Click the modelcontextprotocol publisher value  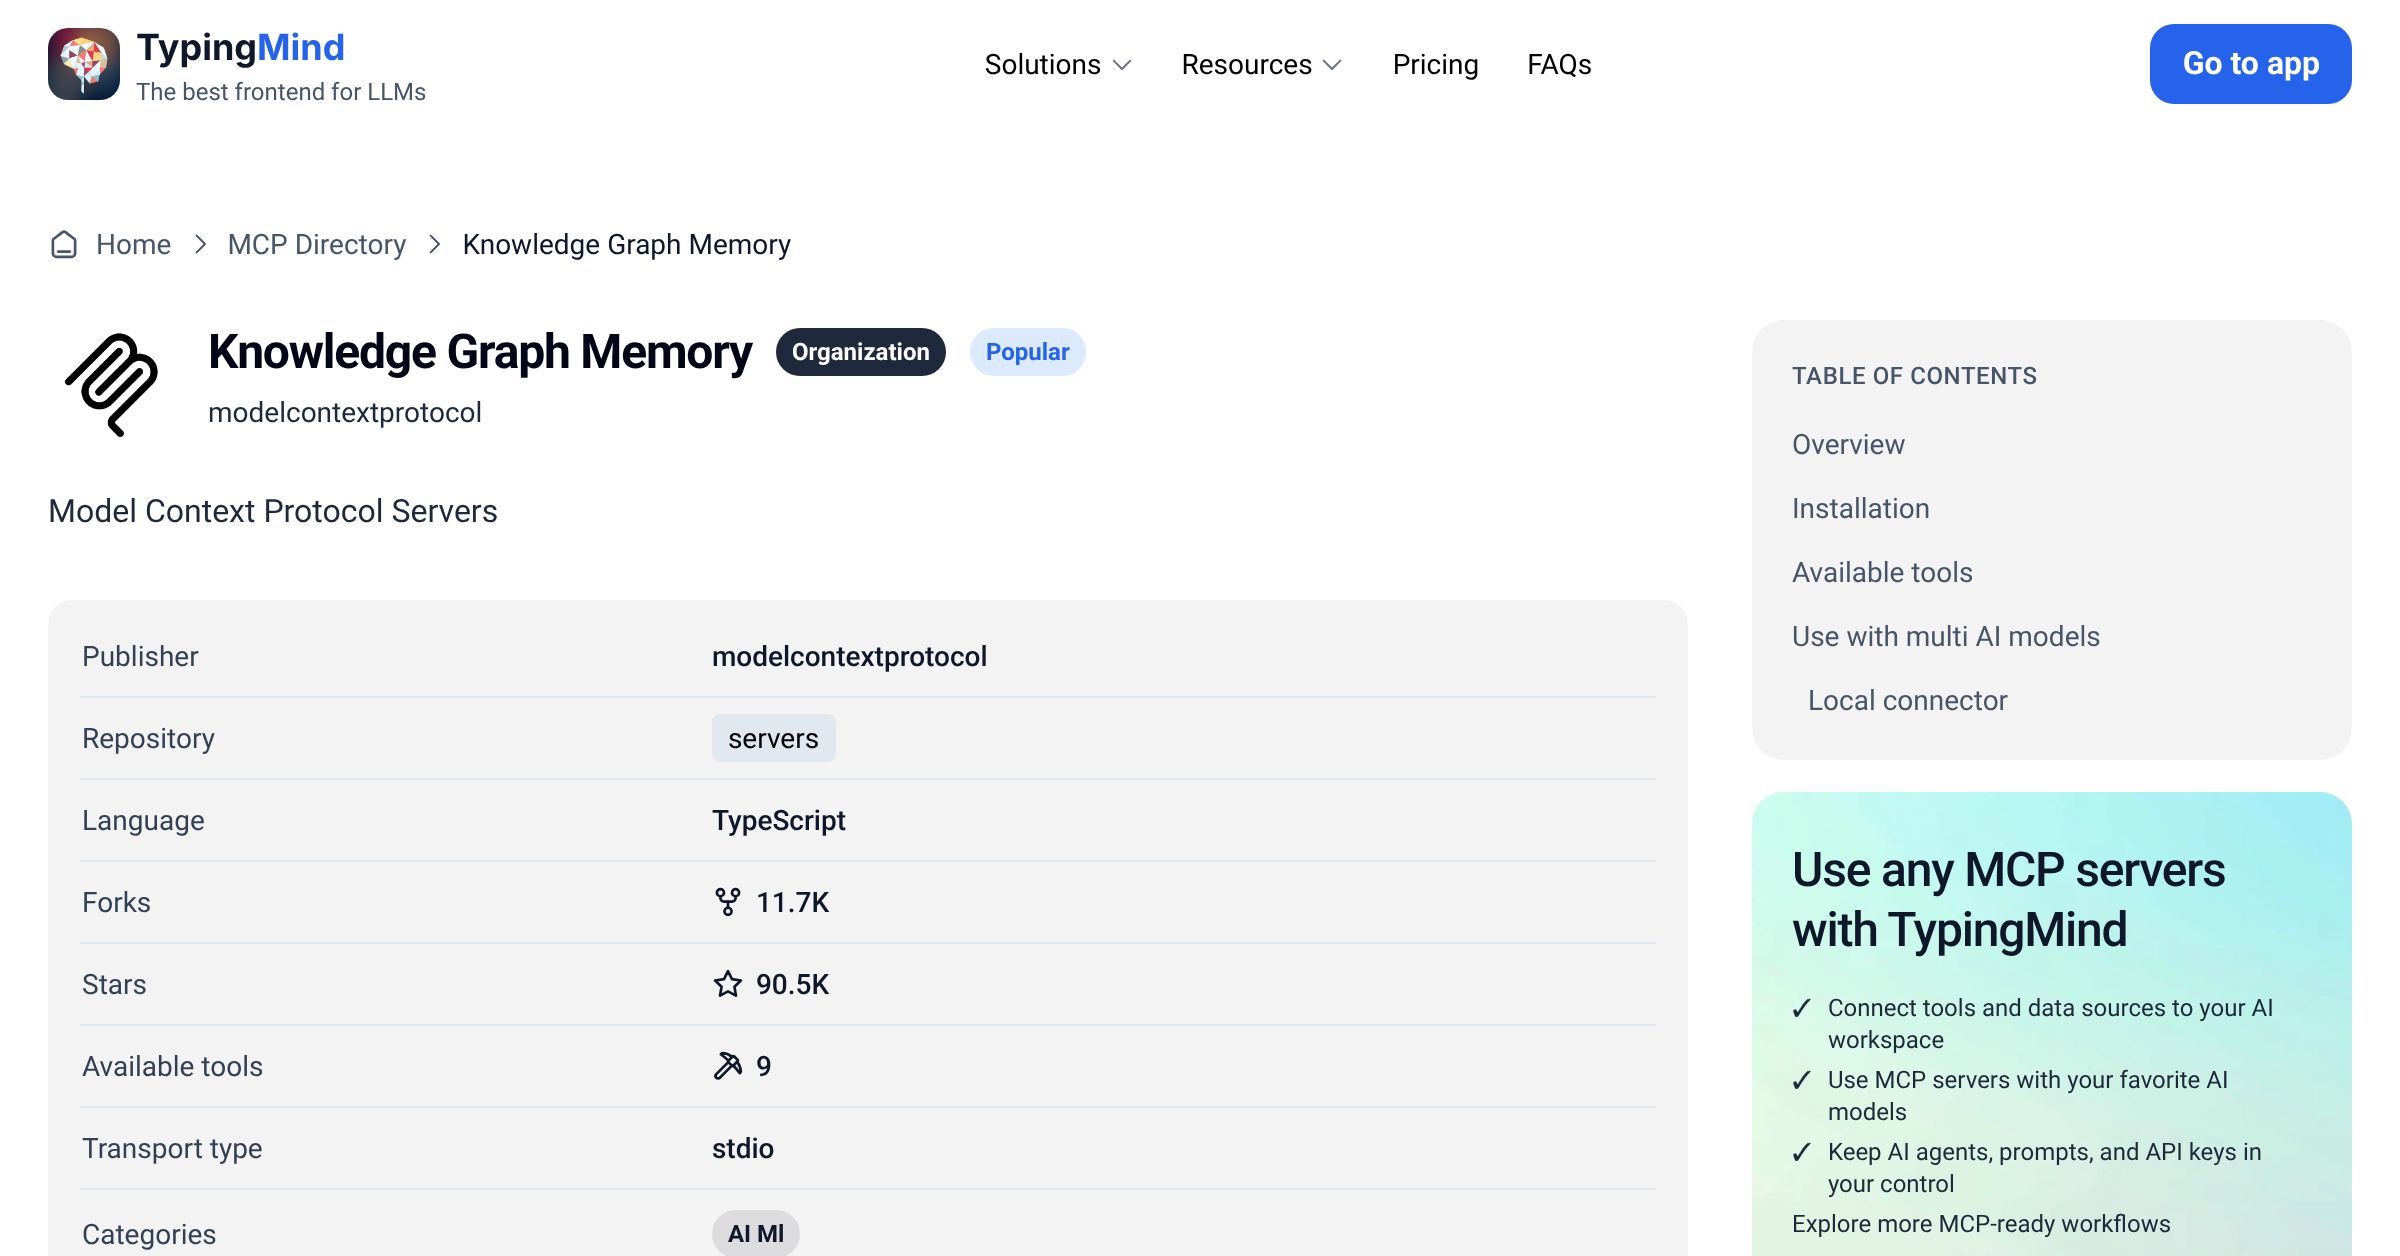click(x=849, y=656)
